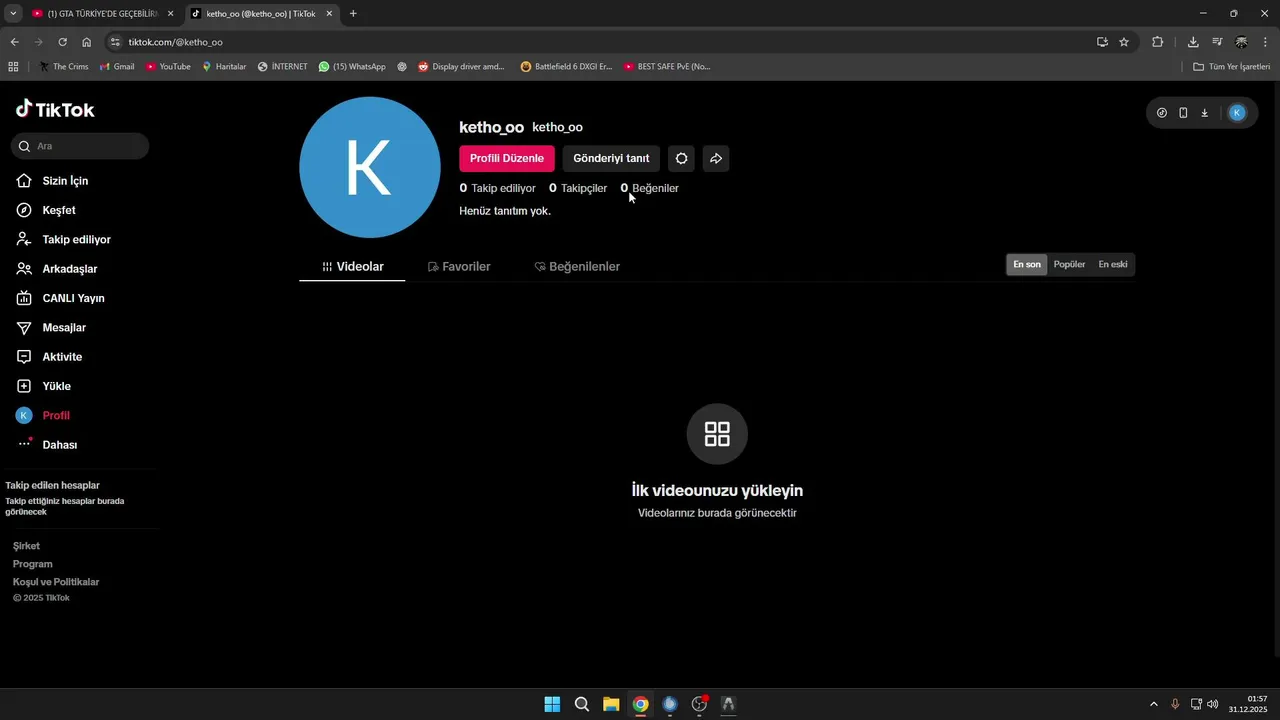Open Windows Start menu
This screenshot has height=720, width=1280.
point(552,704)
